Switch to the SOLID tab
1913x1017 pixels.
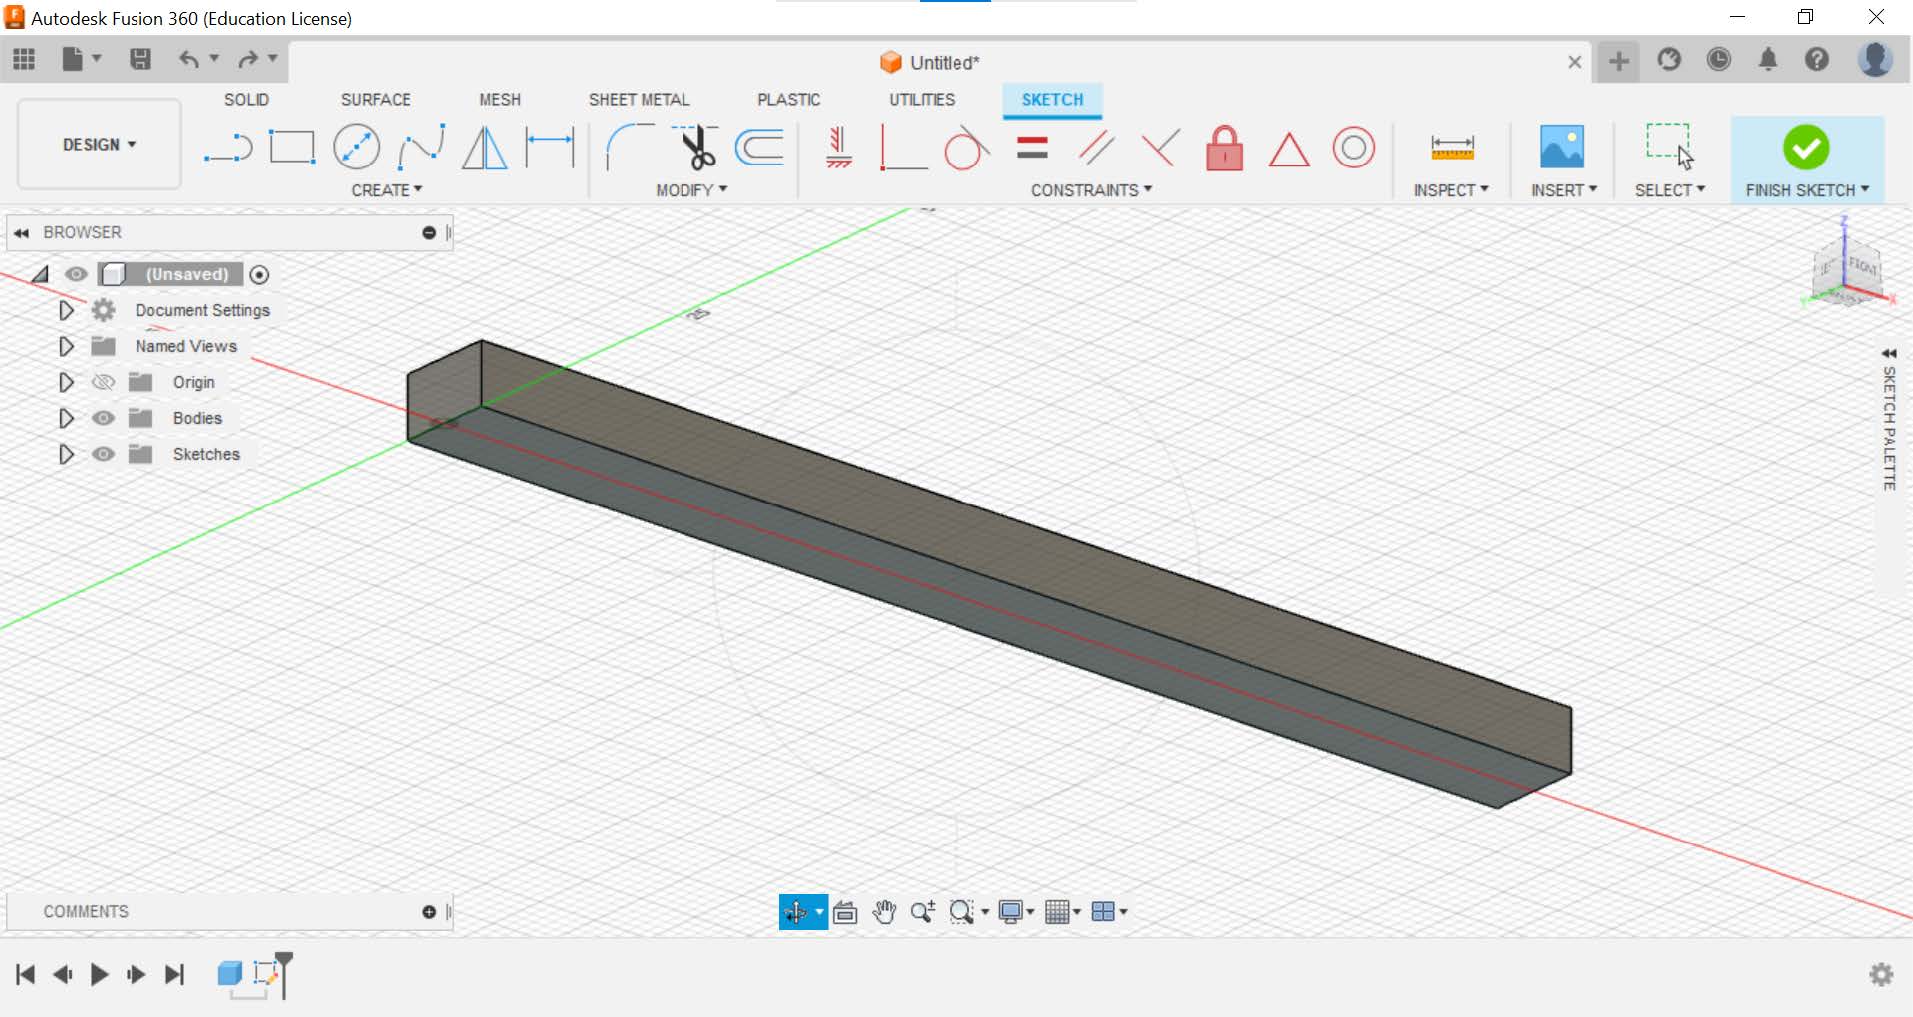(246, 100)
